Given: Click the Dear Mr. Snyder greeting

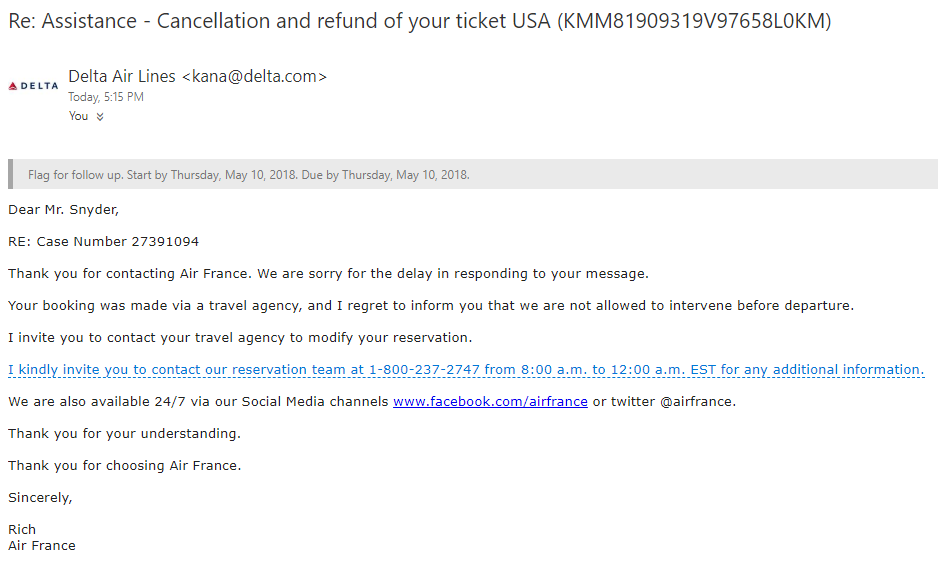Looking at the screenshot, I should (63, 210).
